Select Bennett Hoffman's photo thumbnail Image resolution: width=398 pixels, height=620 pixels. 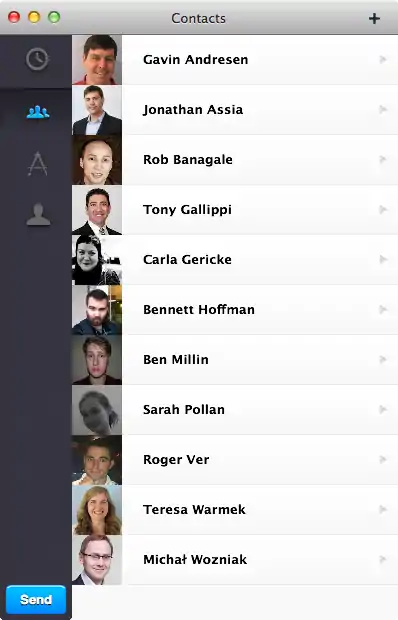click(97, 310)
